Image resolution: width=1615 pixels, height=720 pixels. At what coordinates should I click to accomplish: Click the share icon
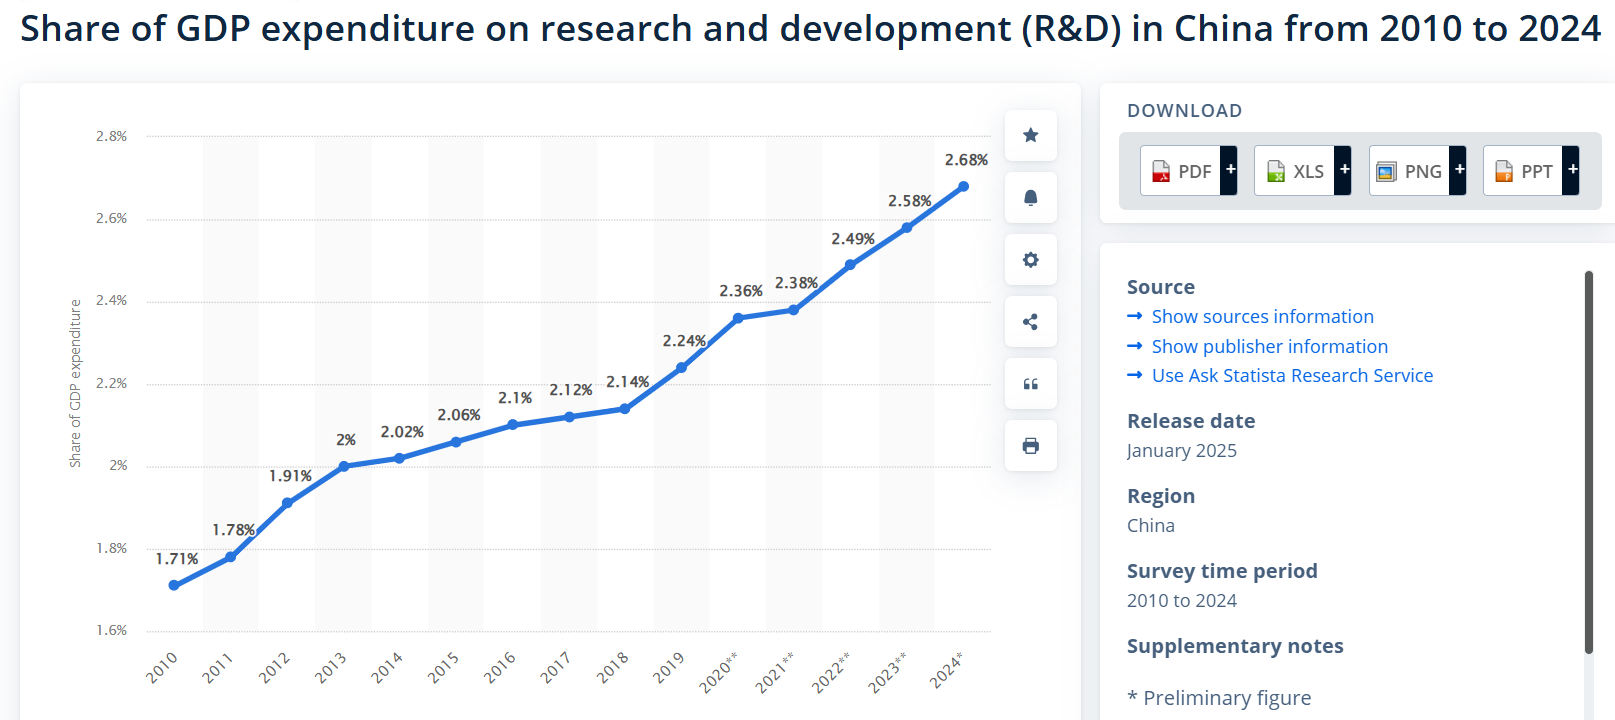[x=1030, y=322]
